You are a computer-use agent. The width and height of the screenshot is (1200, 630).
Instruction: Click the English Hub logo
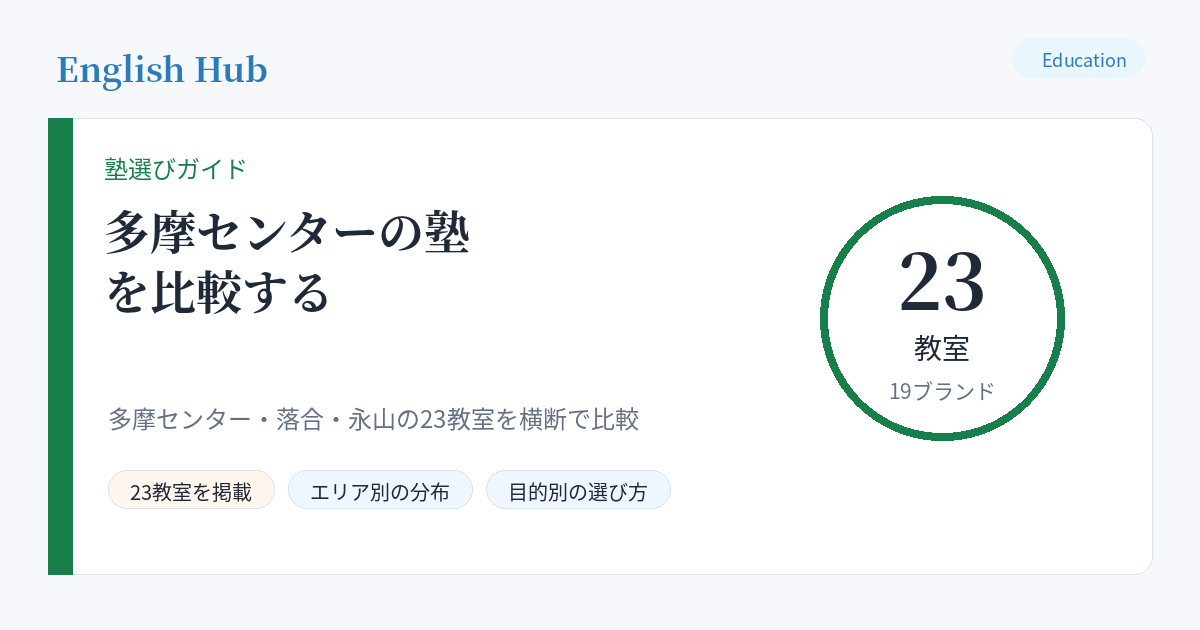pos(162,70)
